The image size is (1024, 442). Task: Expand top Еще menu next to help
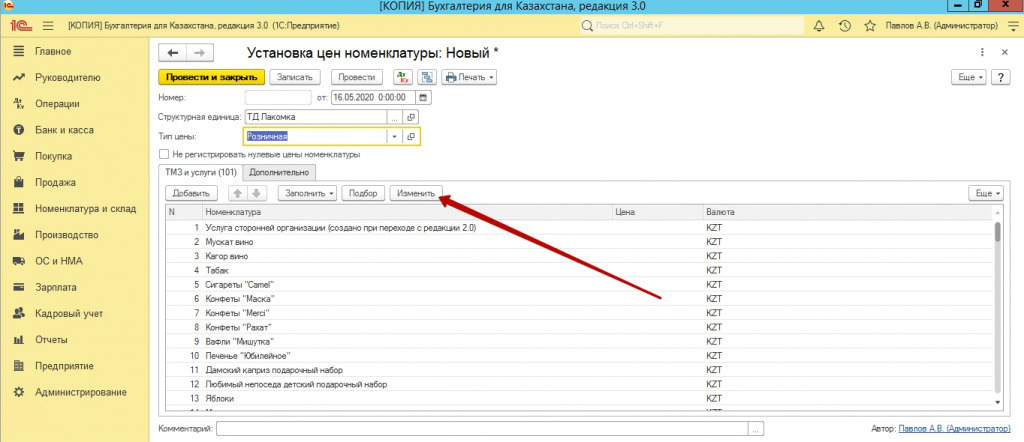(x=970, y=77)
